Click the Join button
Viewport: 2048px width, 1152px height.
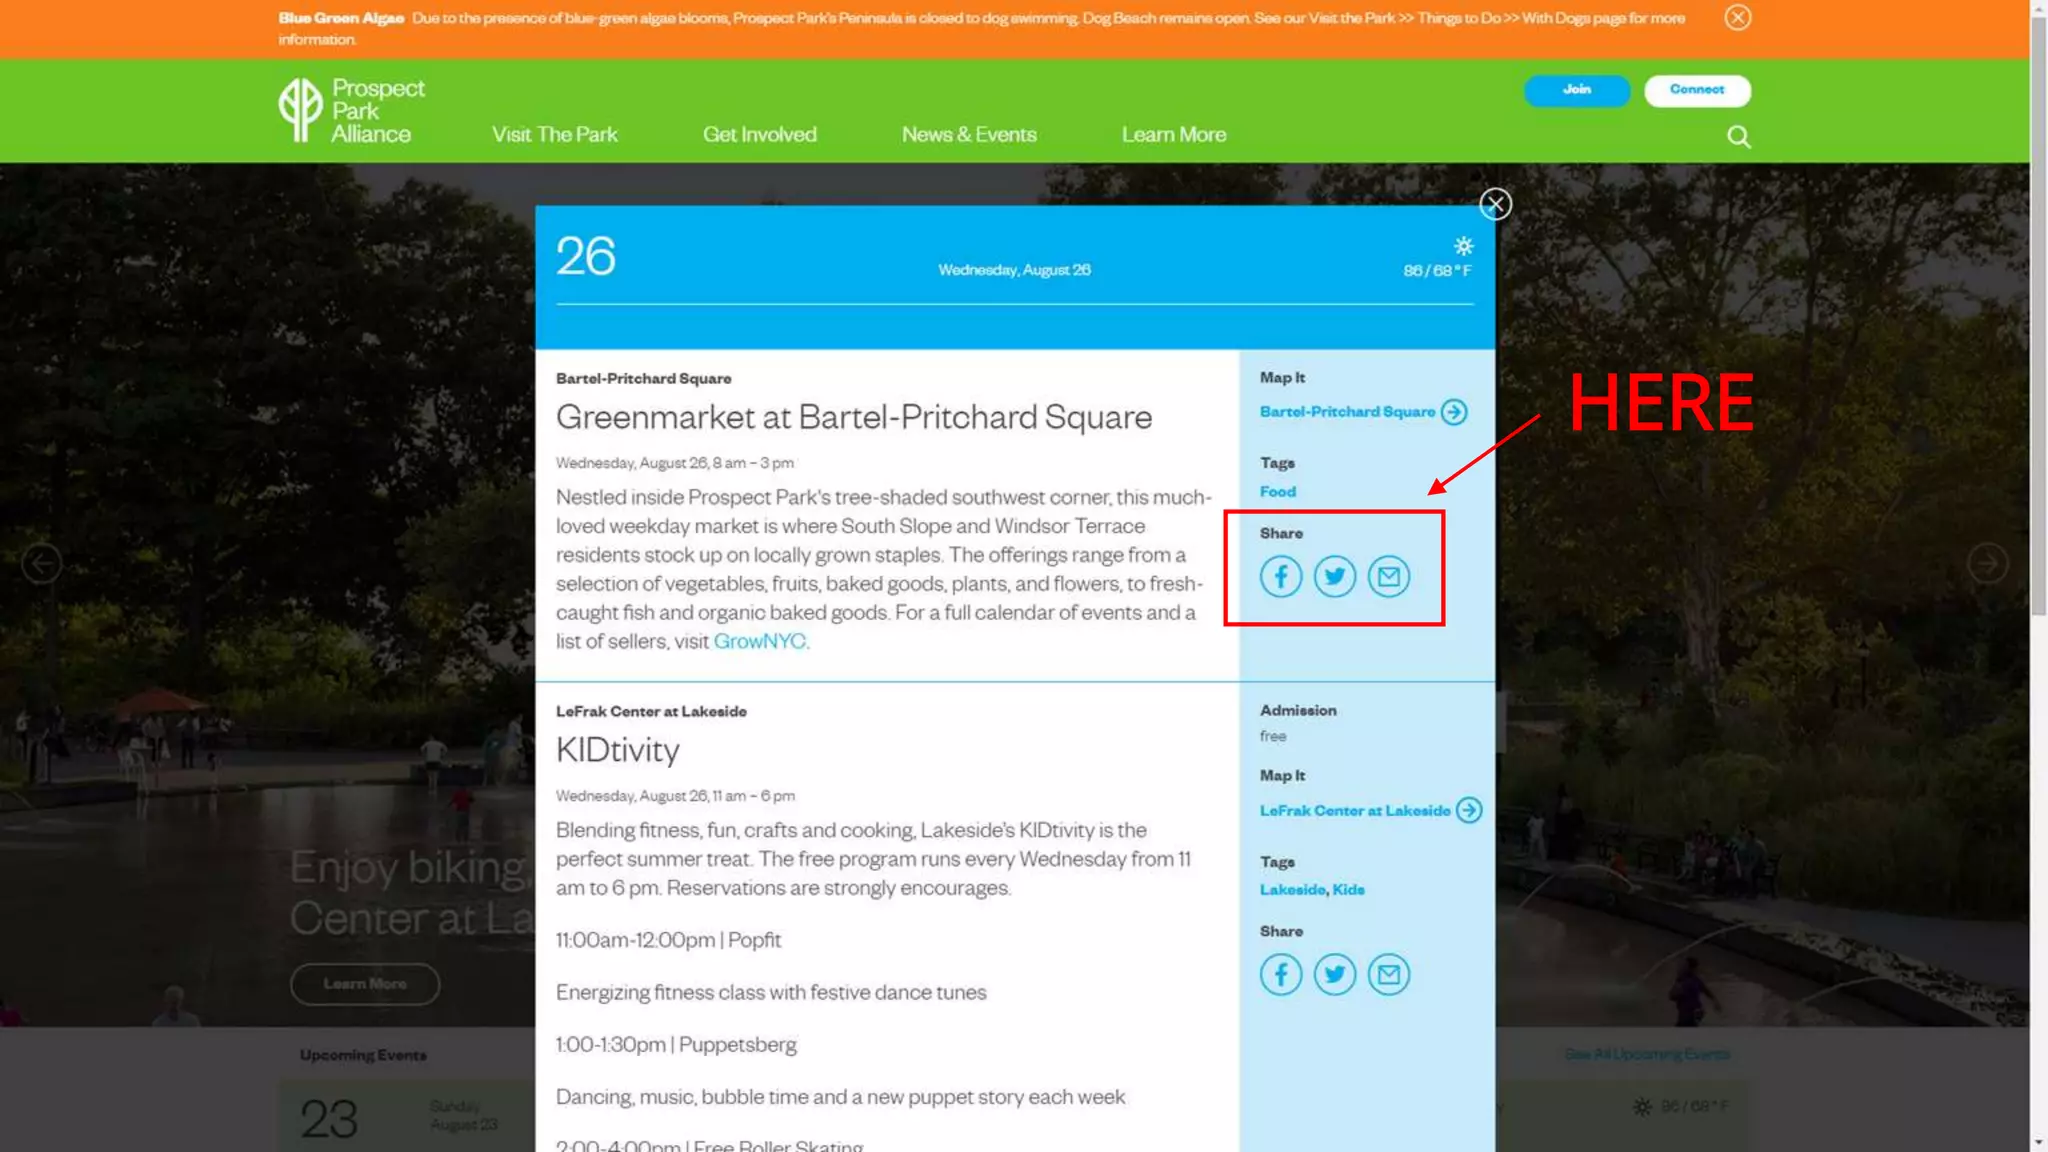1576,90
